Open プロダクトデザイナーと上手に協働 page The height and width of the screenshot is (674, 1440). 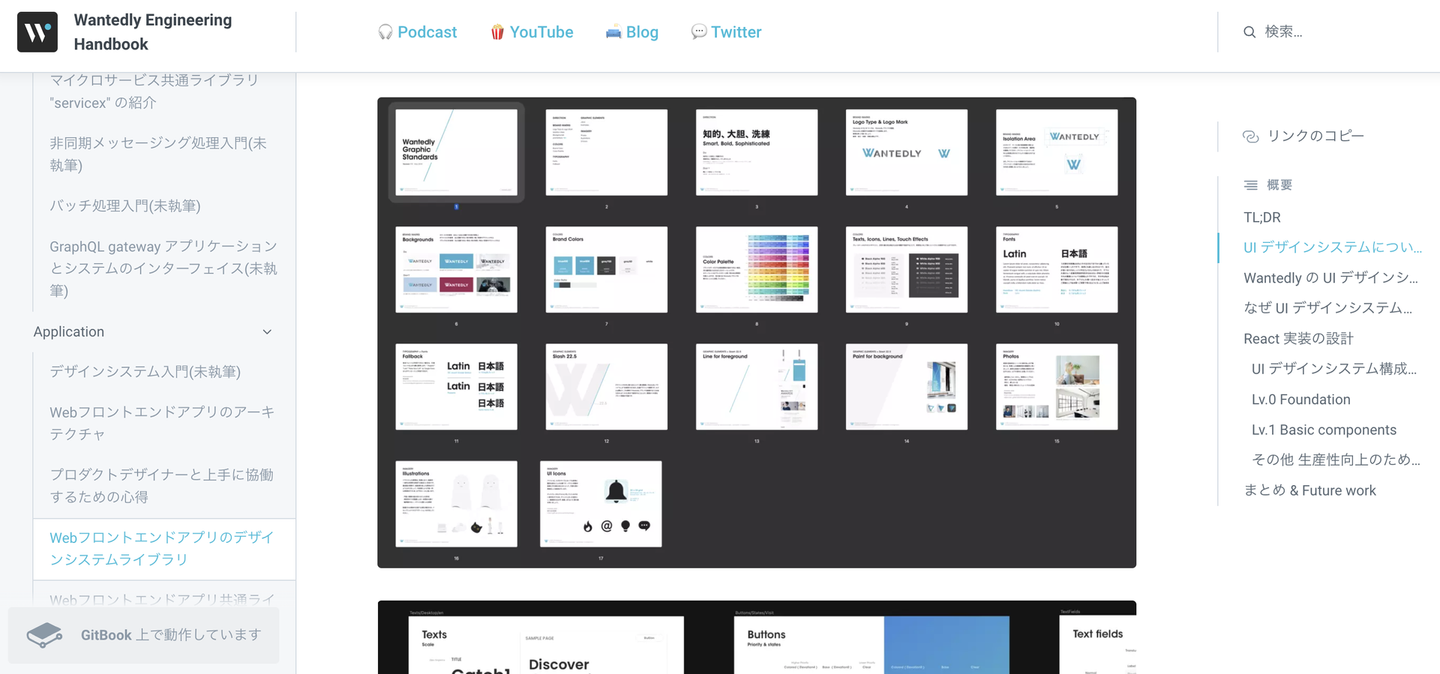coord(162,485)
